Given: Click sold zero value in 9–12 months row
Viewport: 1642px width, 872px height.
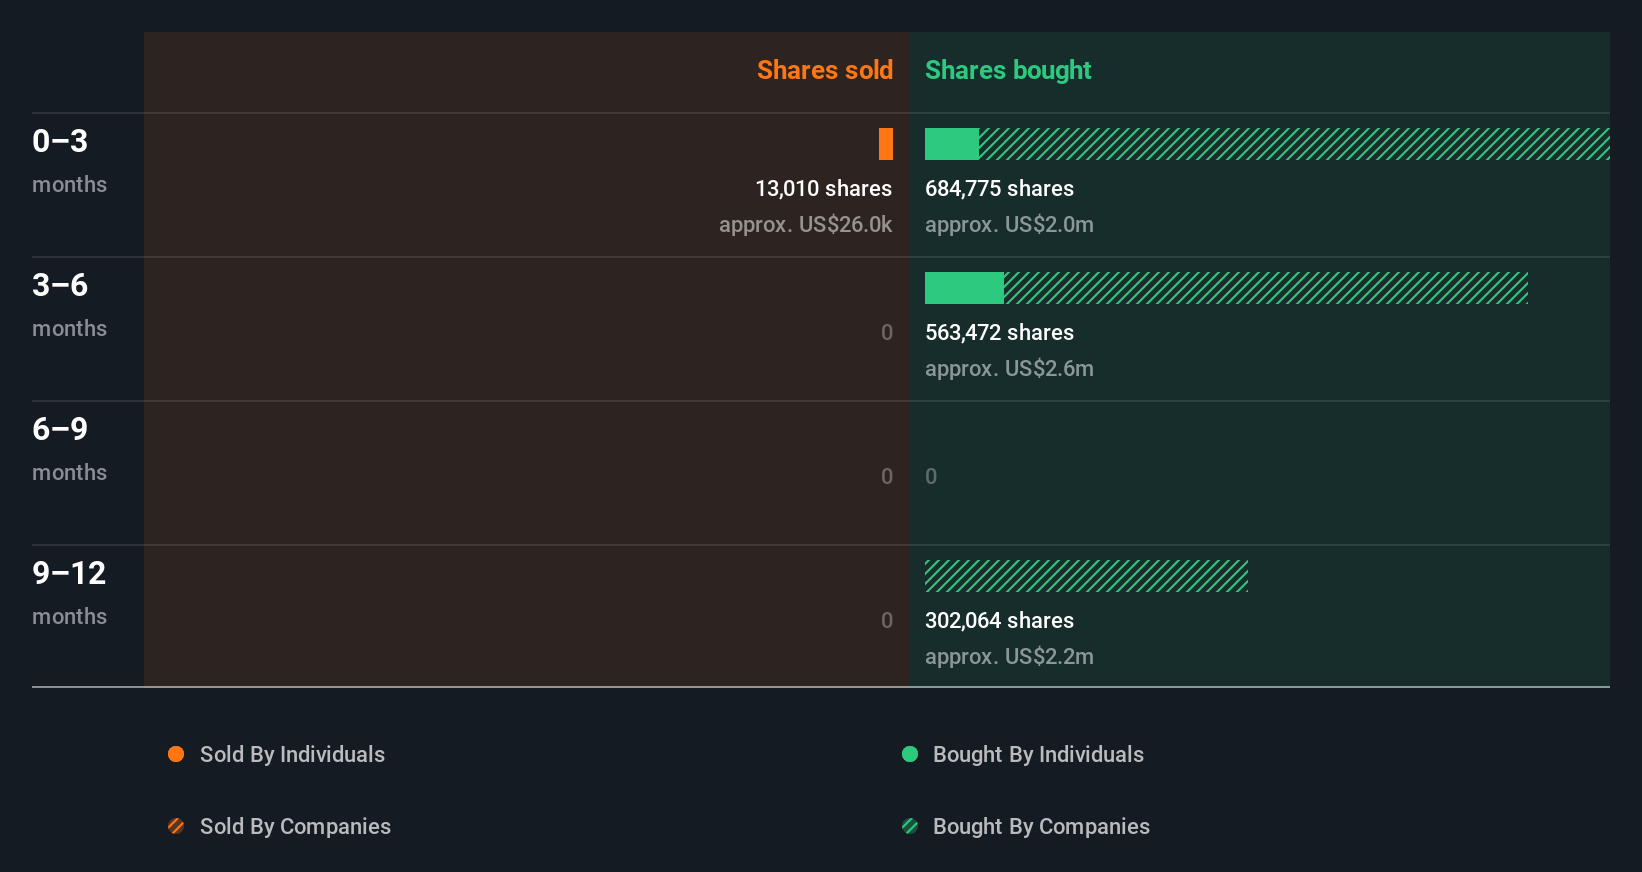Looking at the screenshot, I should point(887,621).
